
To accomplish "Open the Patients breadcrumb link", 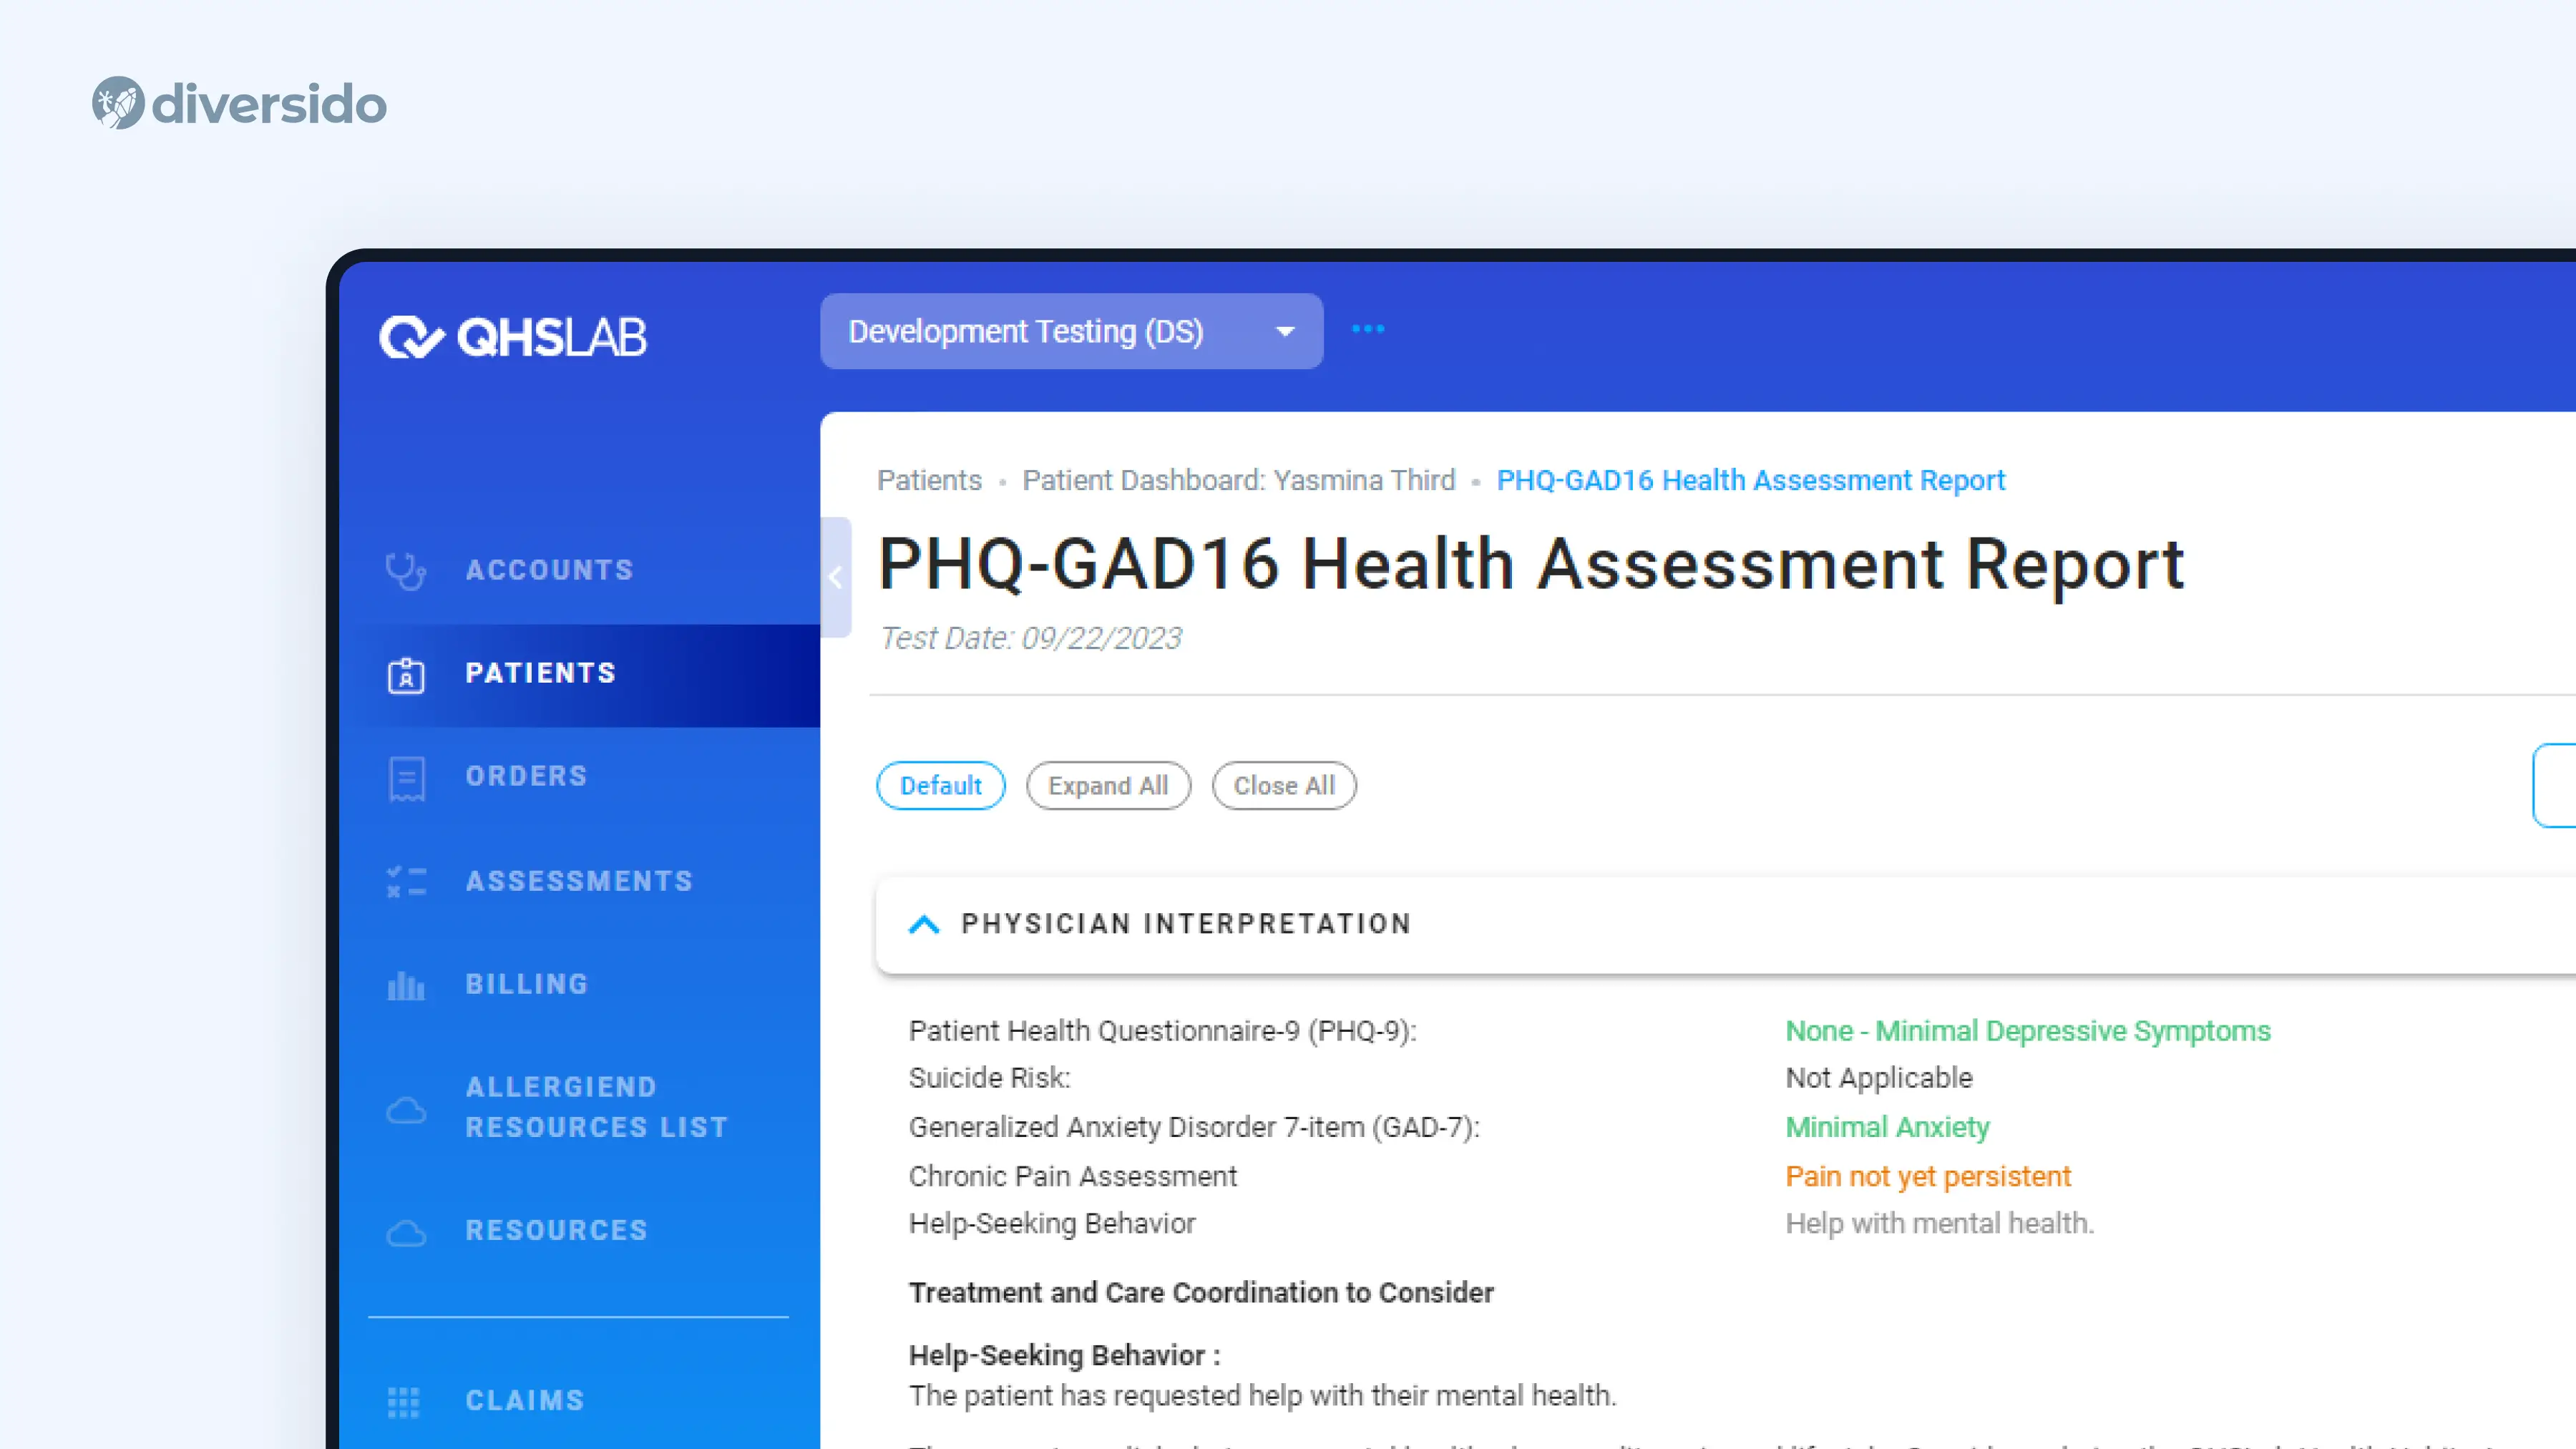I will point(929,481).
